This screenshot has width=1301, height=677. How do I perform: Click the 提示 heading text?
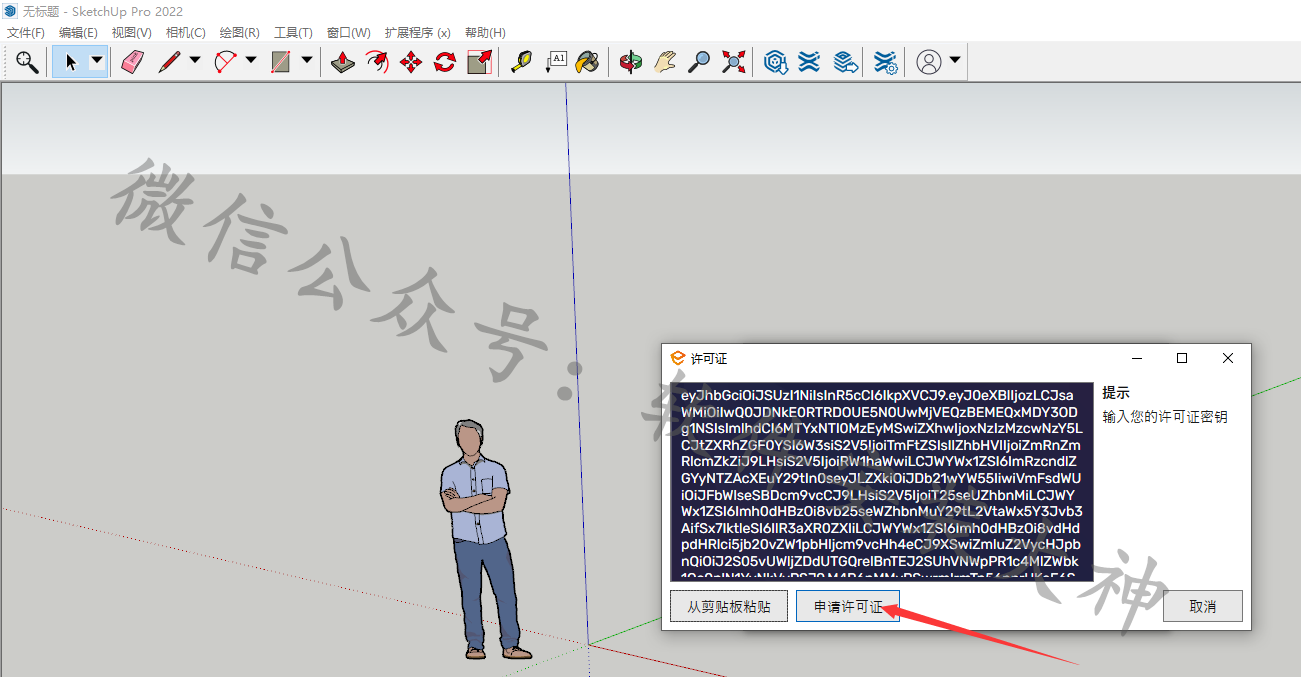(x=1116, y=393)
